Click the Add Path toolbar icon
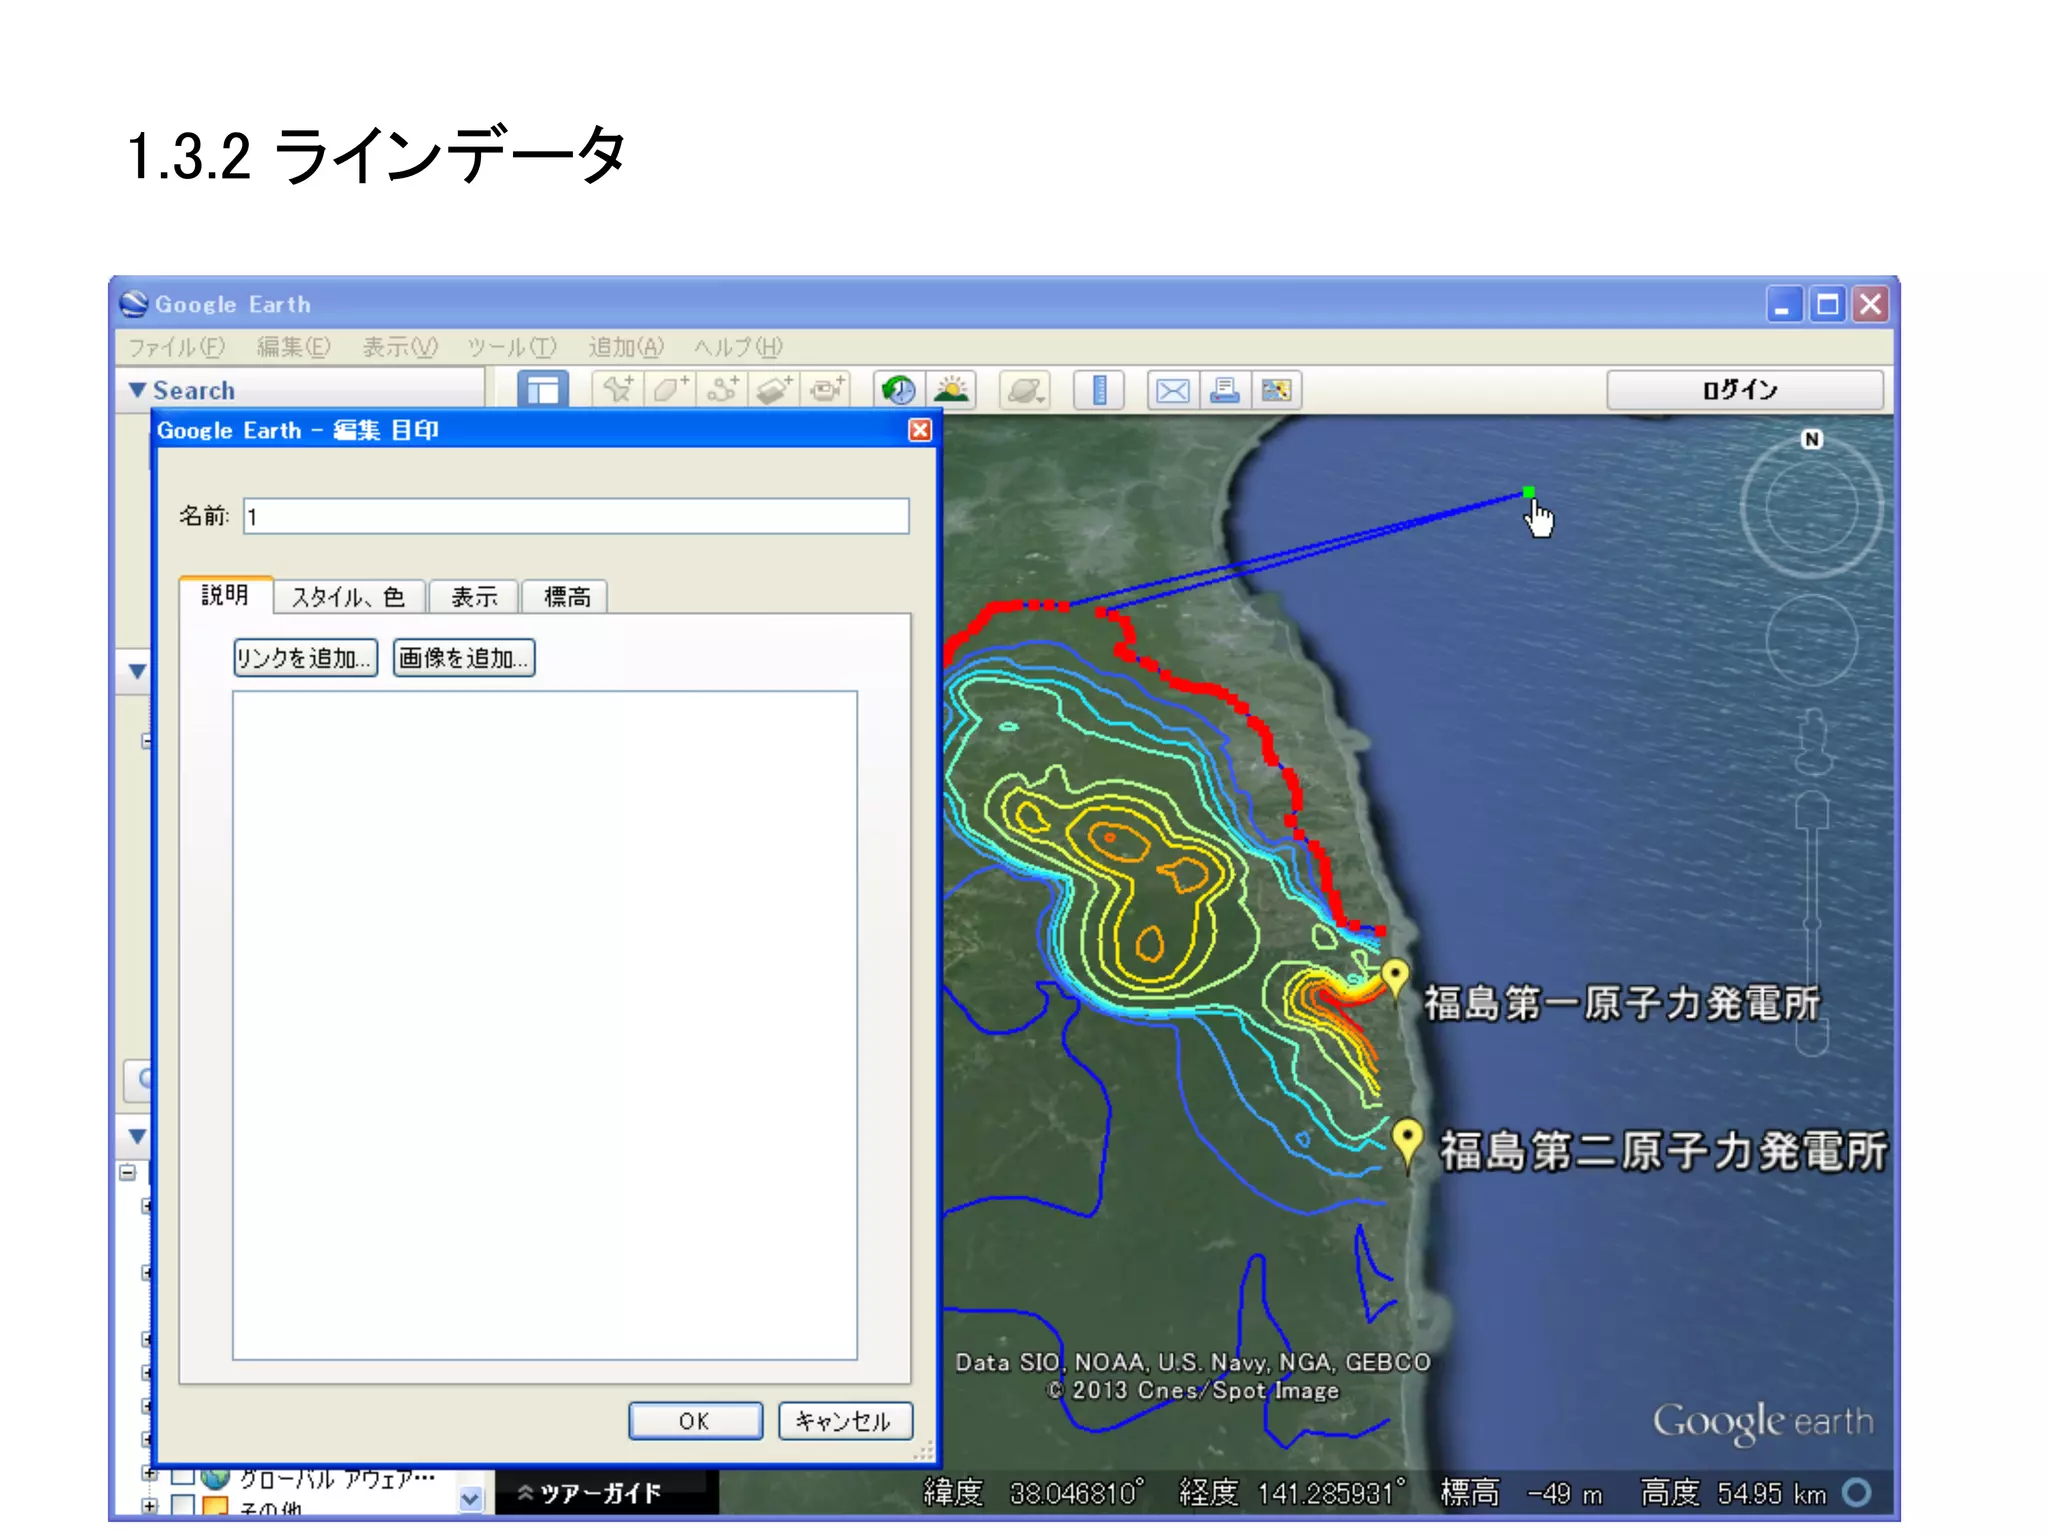 pyautogui.click(x=723, y=390)
